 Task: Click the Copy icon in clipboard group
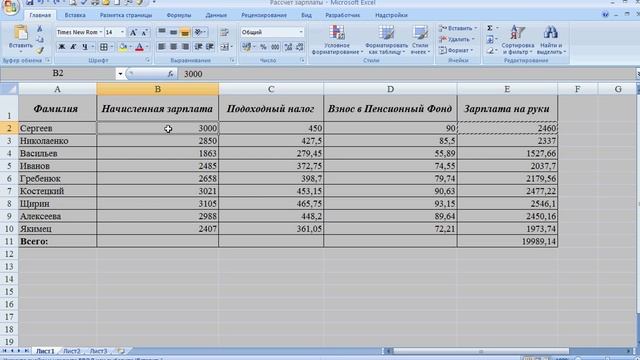coord(40,40)
